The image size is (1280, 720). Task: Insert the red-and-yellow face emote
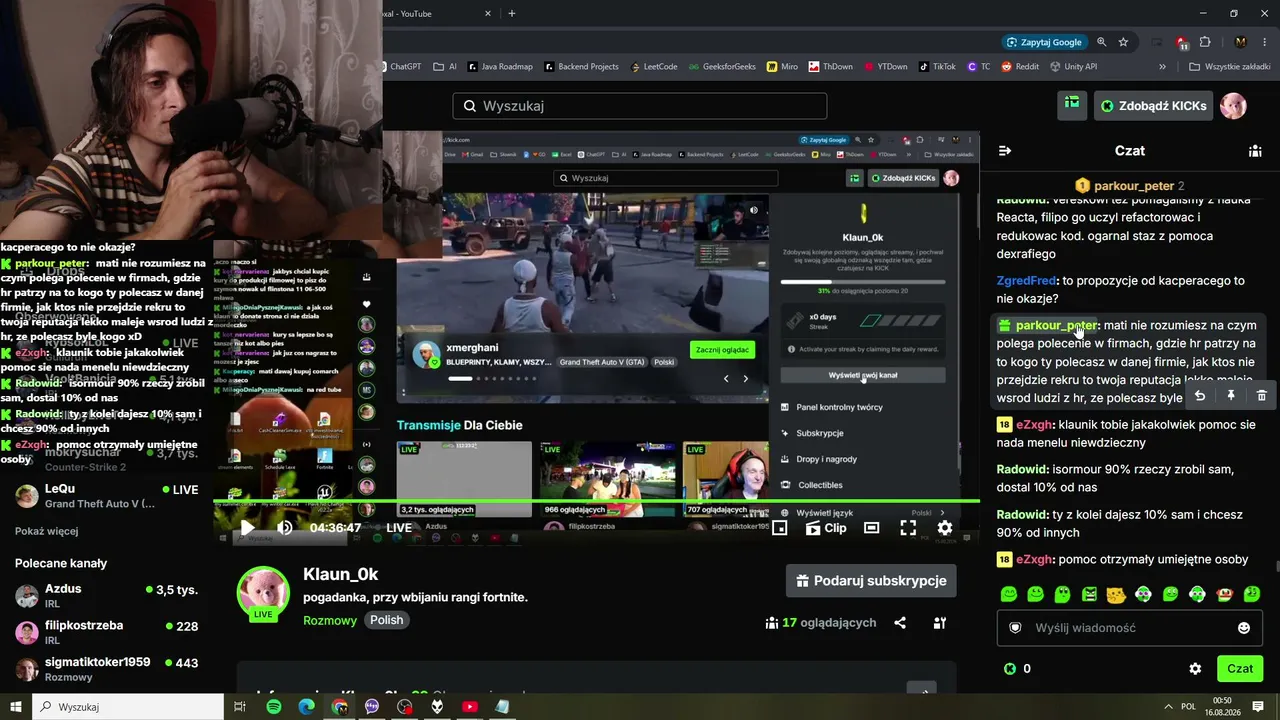[x=1224, y=595]
